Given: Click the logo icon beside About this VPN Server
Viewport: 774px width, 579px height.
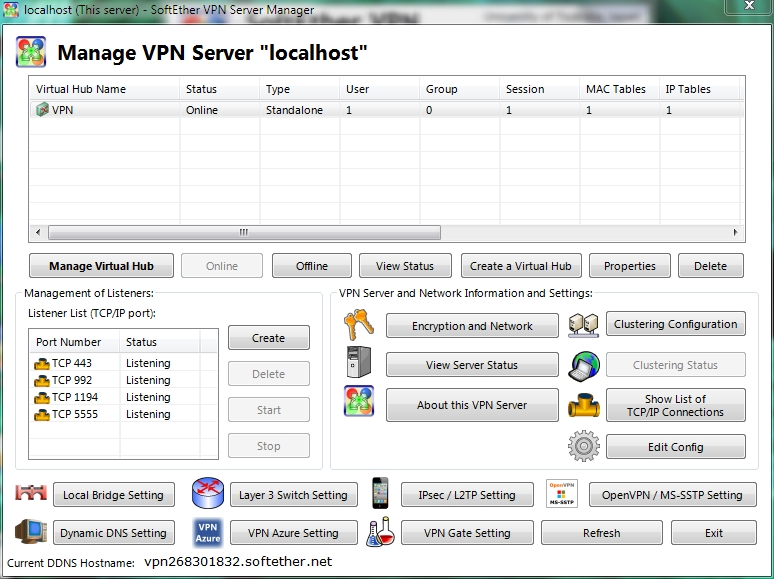Looking at the screenshot, I should coord(359,401).
